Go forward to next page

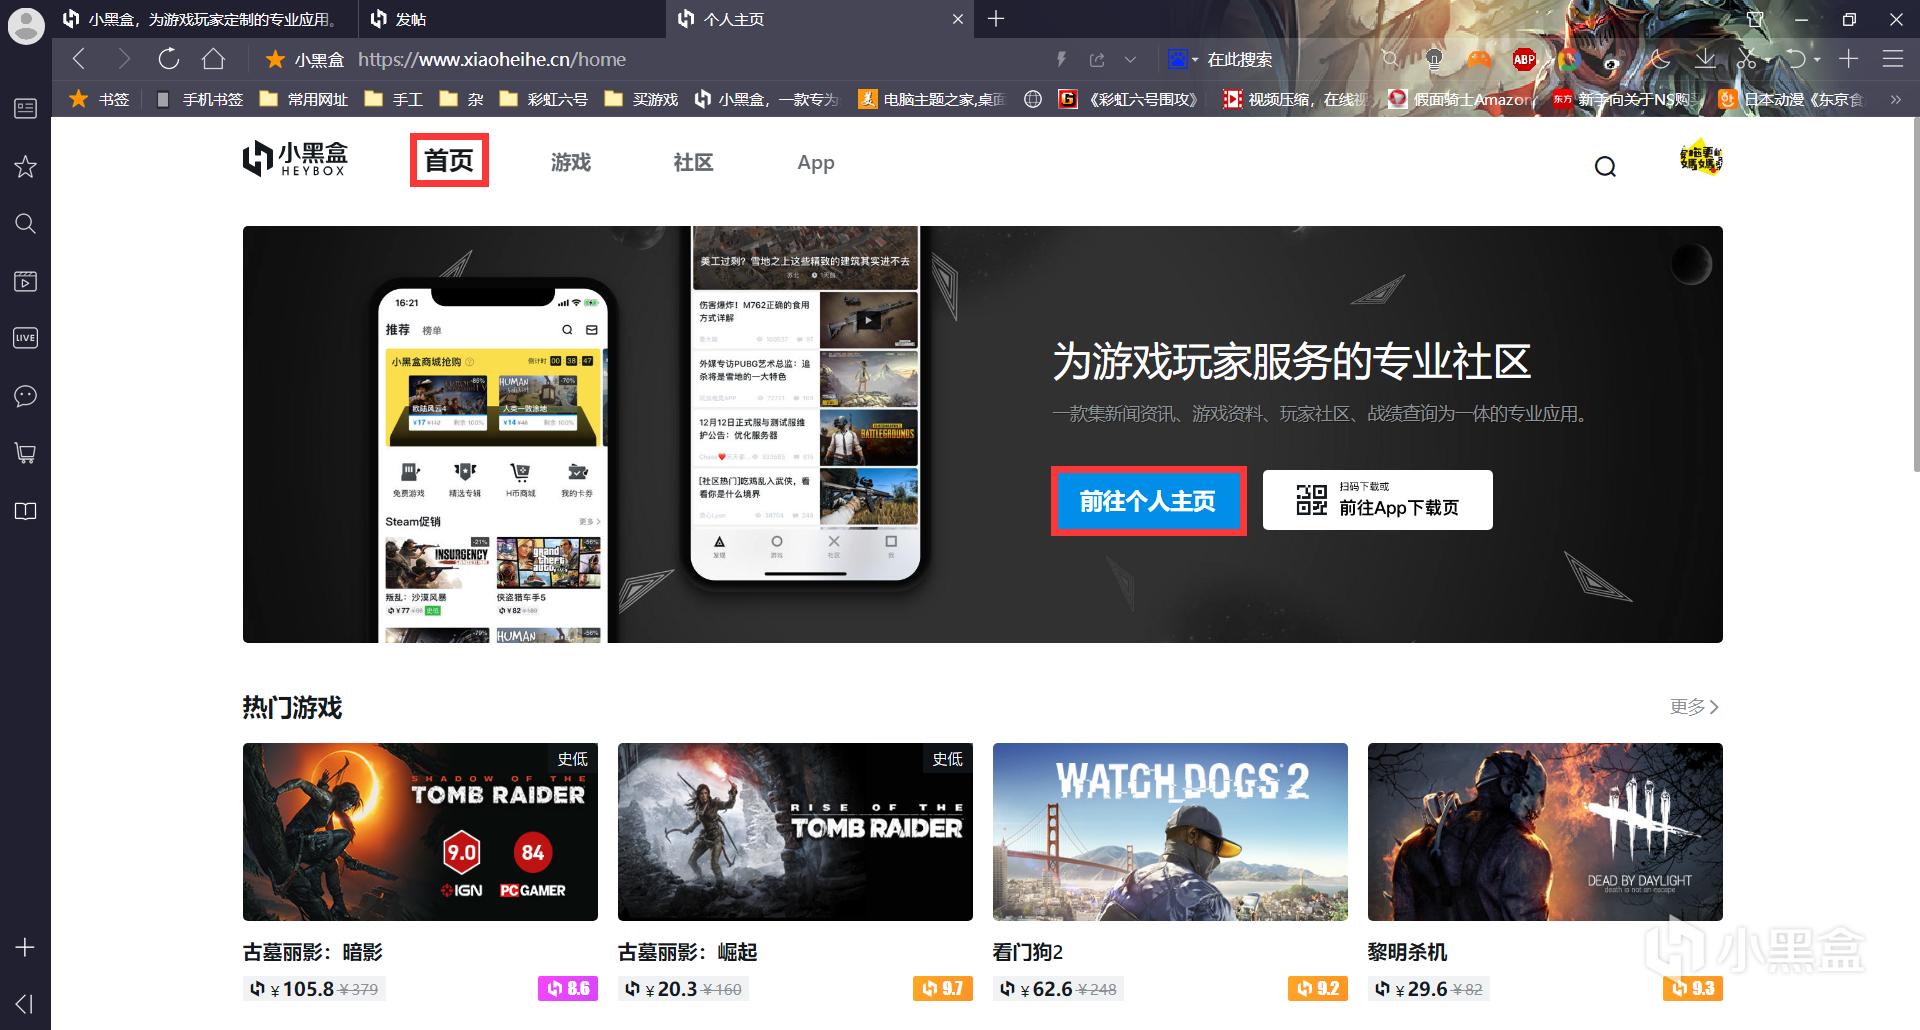(x=124, y=59)
